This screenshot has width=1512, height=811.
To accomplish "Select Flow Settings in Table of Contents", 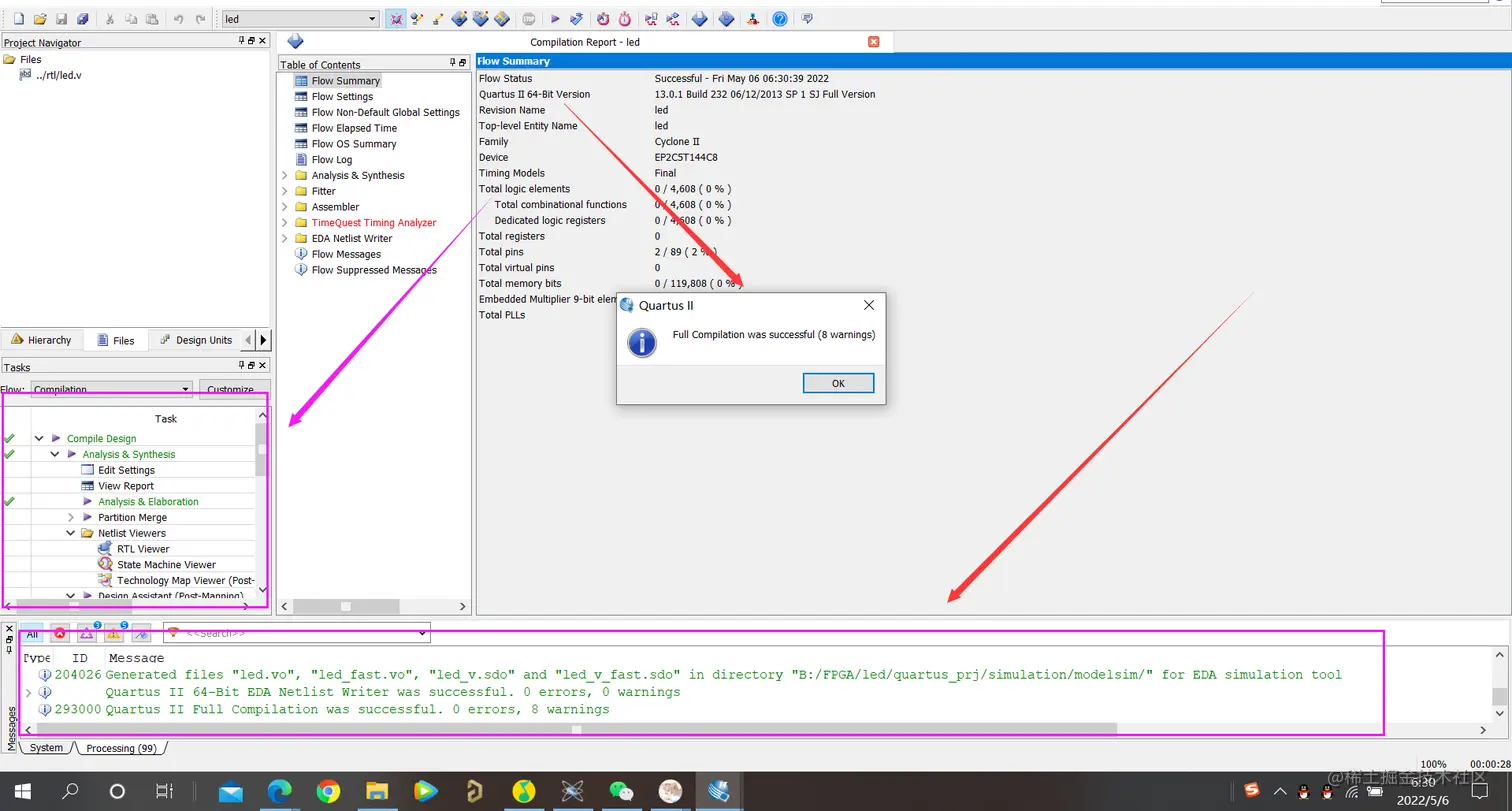I will pyautogui.click(x=342, y=97).
